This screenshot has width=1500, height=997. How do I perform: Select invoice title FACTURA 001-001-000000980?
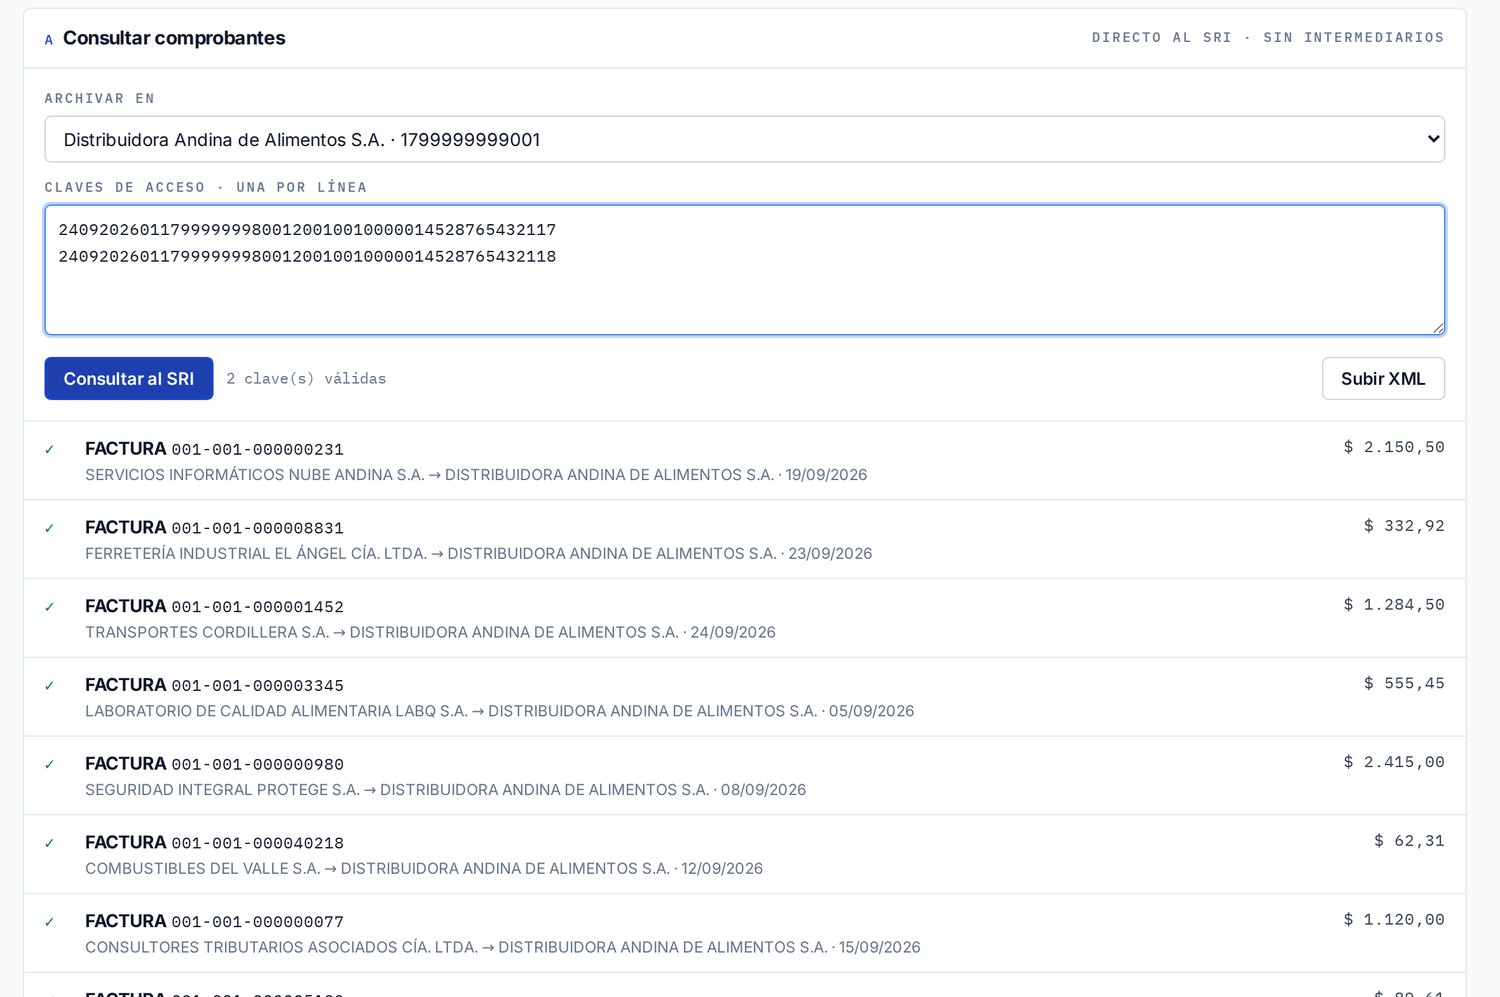215,764
